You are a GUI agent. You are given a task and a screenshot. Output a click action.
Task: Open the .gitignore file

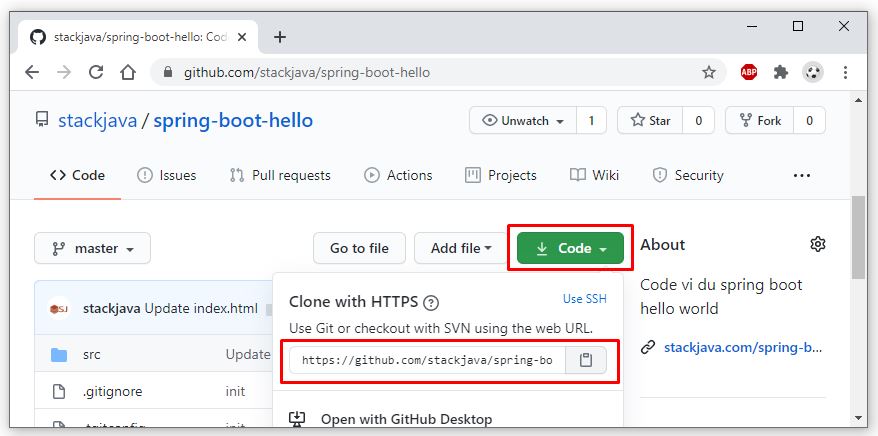112,391
